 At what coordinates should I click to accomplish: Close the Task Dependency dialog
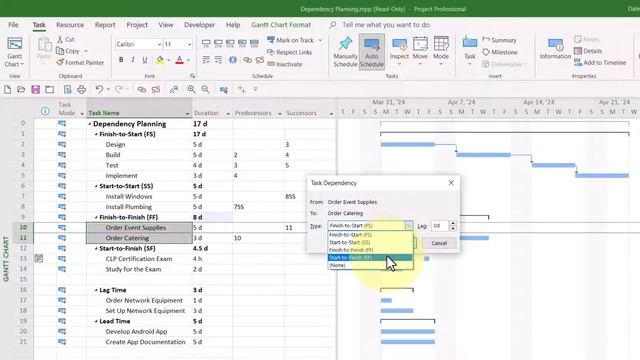tap(451, 183)
